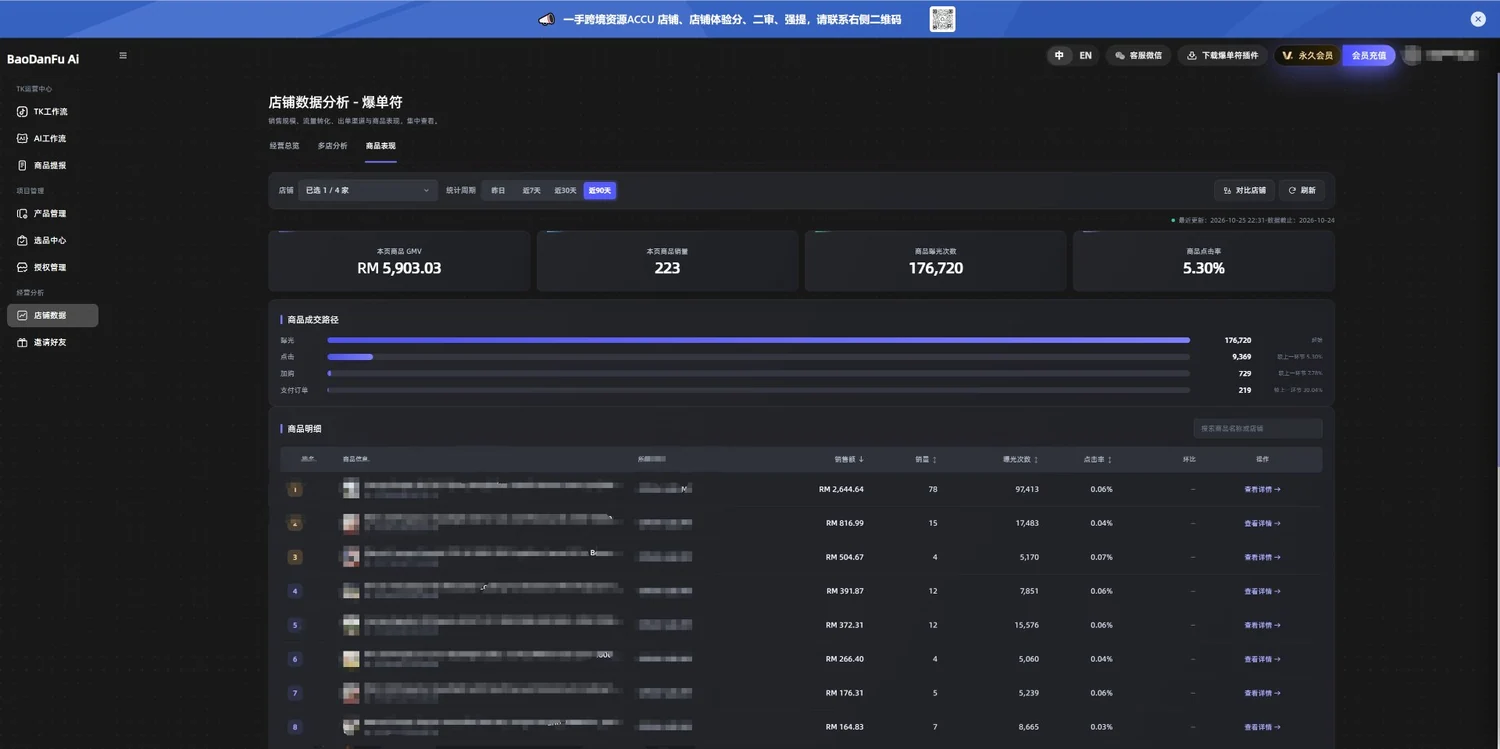Viewport: 1500px width, 749px height.
Task: Open 查看详情 for RM 2,644.64 row
Action: [1262, 489]
